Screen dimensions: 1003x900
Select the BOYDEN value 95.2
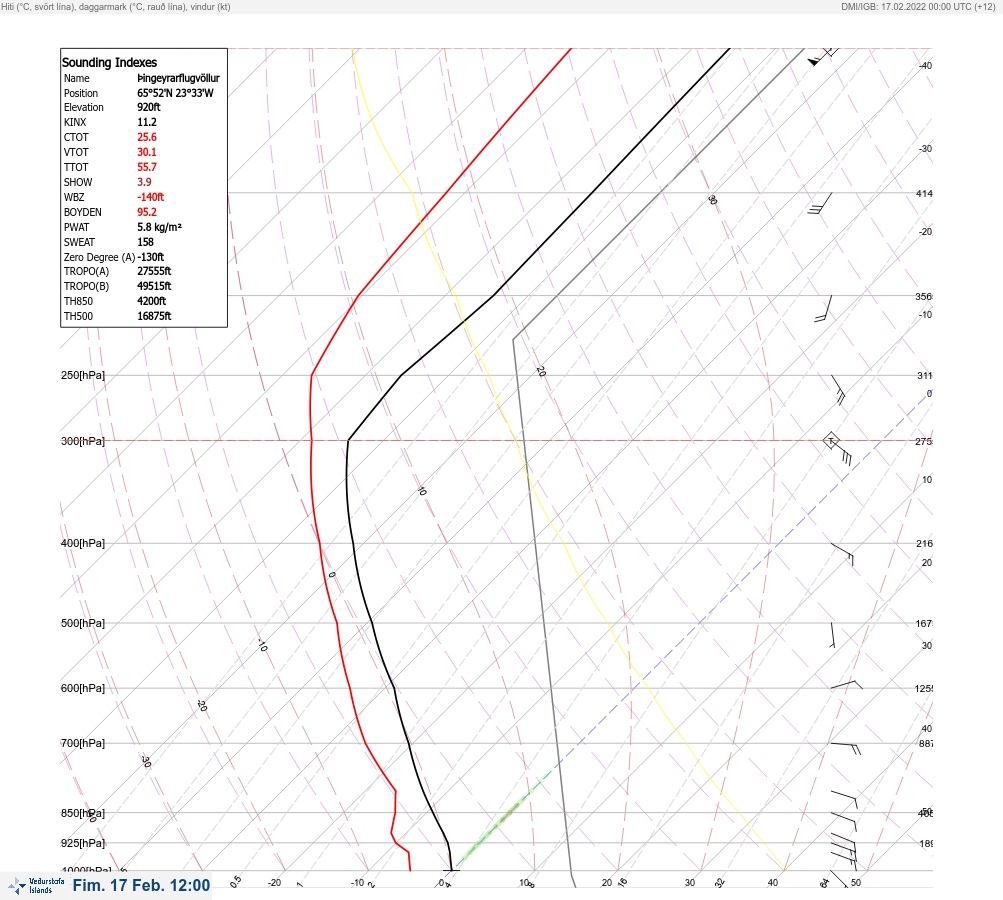pyautogui.click(x=146, y=212)
